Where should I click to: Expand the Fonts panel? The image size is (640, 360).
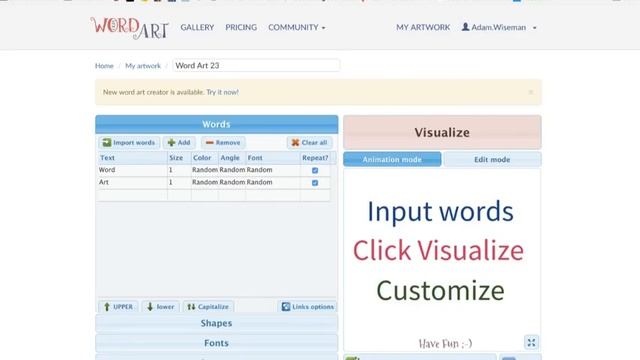click(x=216, y=343)
